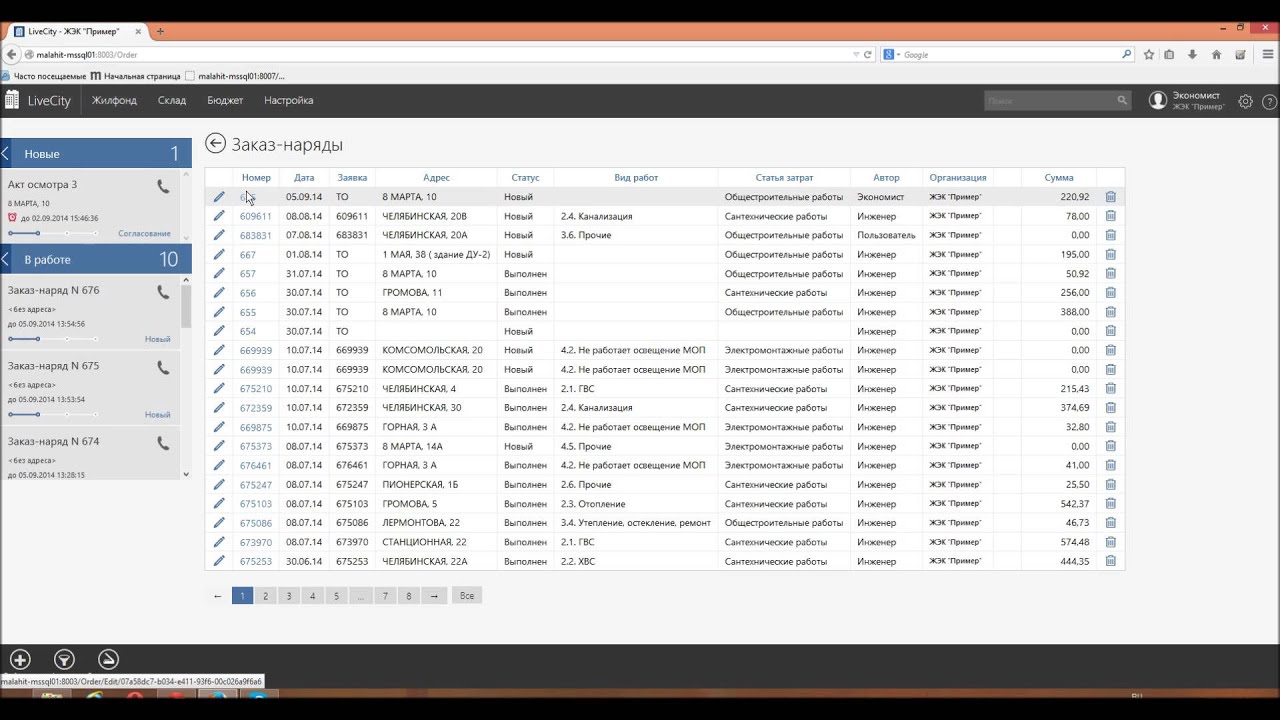Click progress slider on Заказ-наряд N 676 card
The image size is (1280, 720).
click(53, 339)
